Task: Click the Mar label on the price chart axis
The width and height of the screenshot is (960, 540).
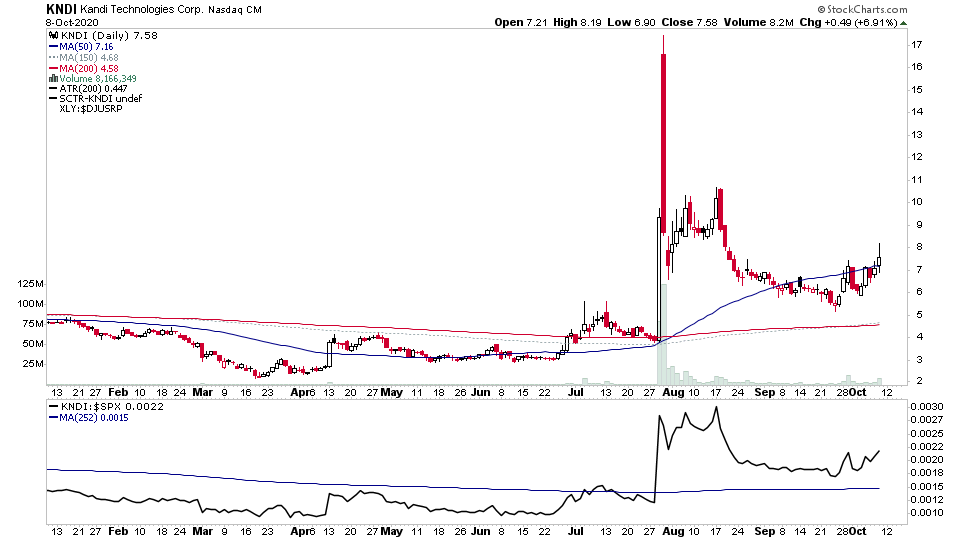Action: [x=203, y=392]
